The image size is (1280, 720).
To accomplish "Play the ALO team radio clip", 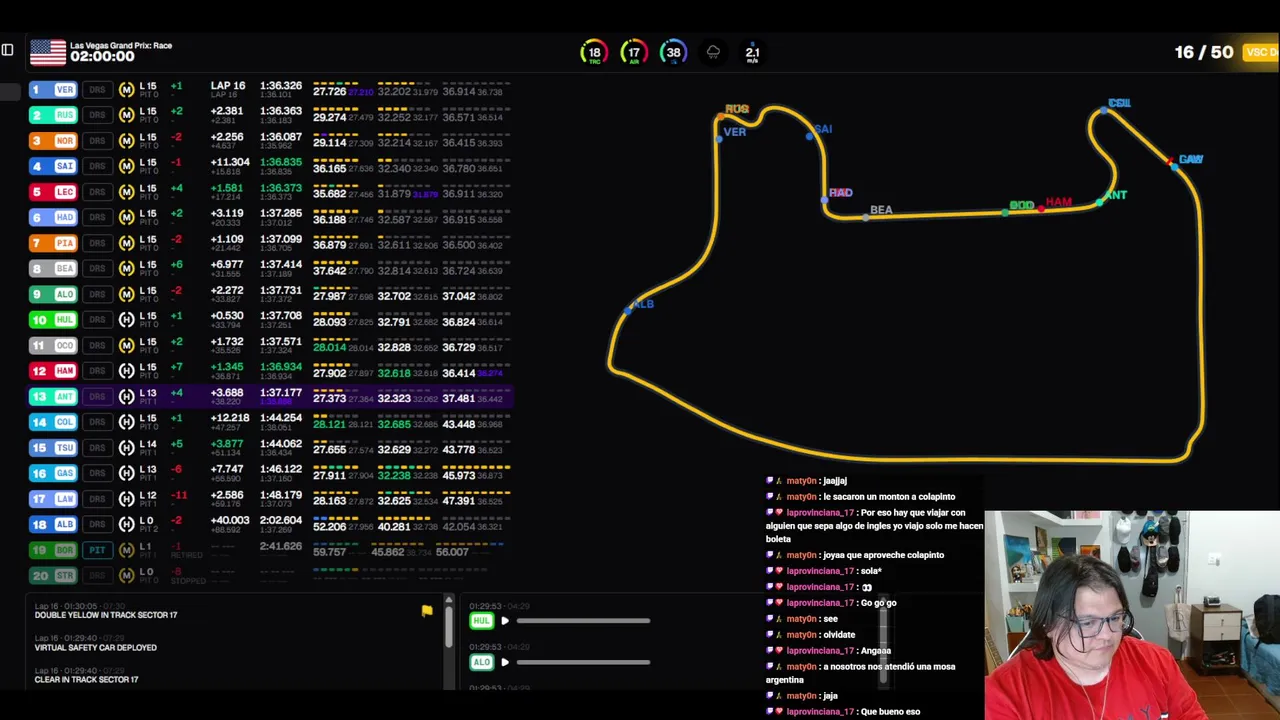I will tap(504, 662).
